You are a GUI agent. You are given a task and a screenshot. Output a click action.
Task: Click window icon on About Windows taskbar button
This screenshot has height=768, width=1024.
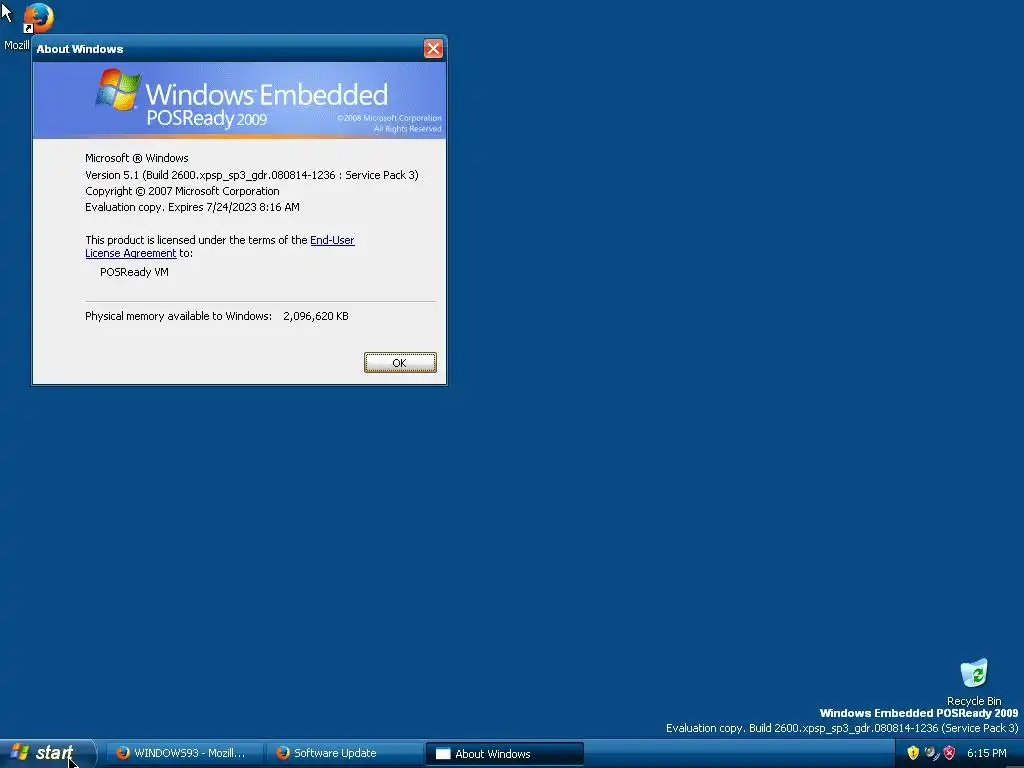[443, 754]
